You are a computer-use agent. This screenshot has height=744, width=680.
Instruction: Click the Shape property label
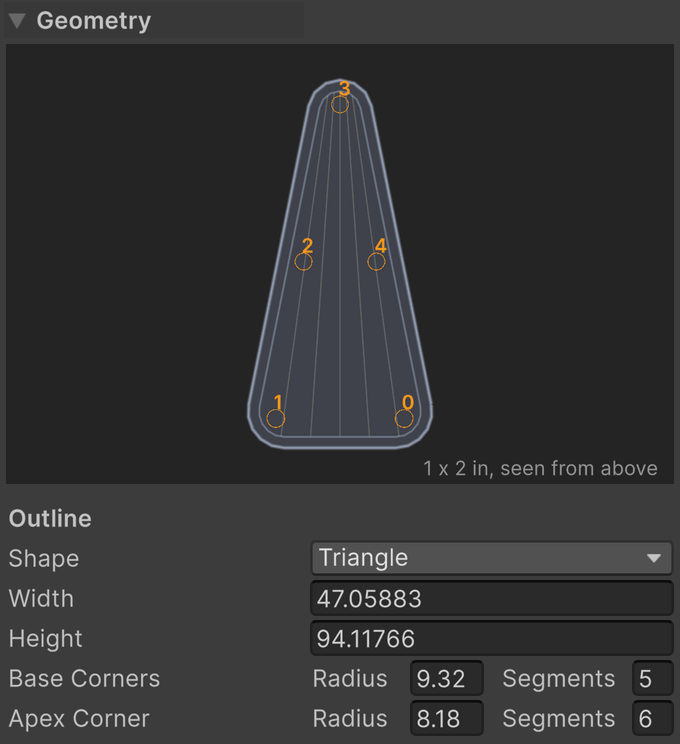click(44, 558)
